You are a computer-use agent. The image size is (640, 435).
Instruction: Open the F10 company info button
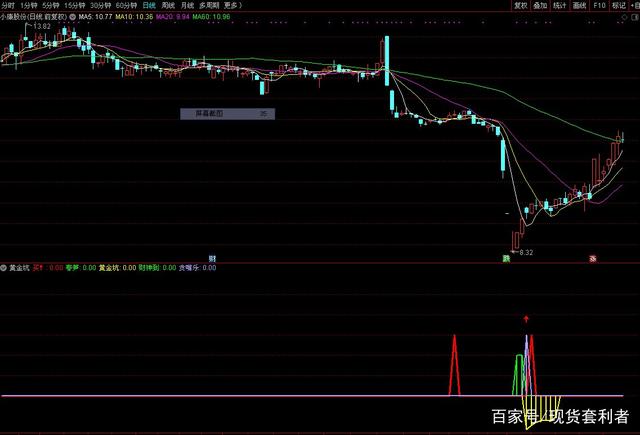pyautogui.click(x=599, y=5)
